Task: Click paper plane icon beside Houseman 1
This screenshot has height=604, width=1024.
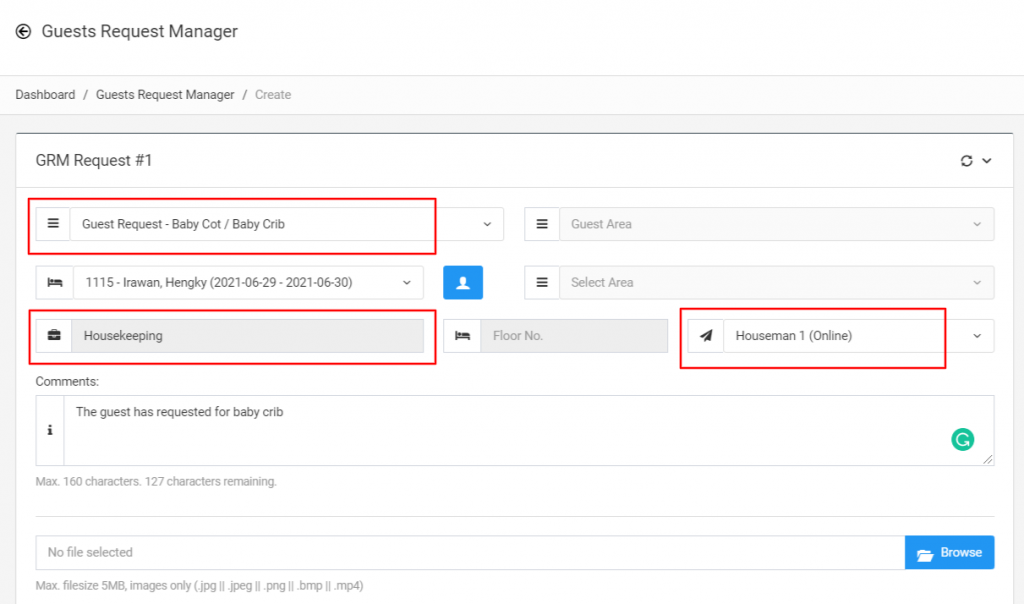Action: pos(706,336)
